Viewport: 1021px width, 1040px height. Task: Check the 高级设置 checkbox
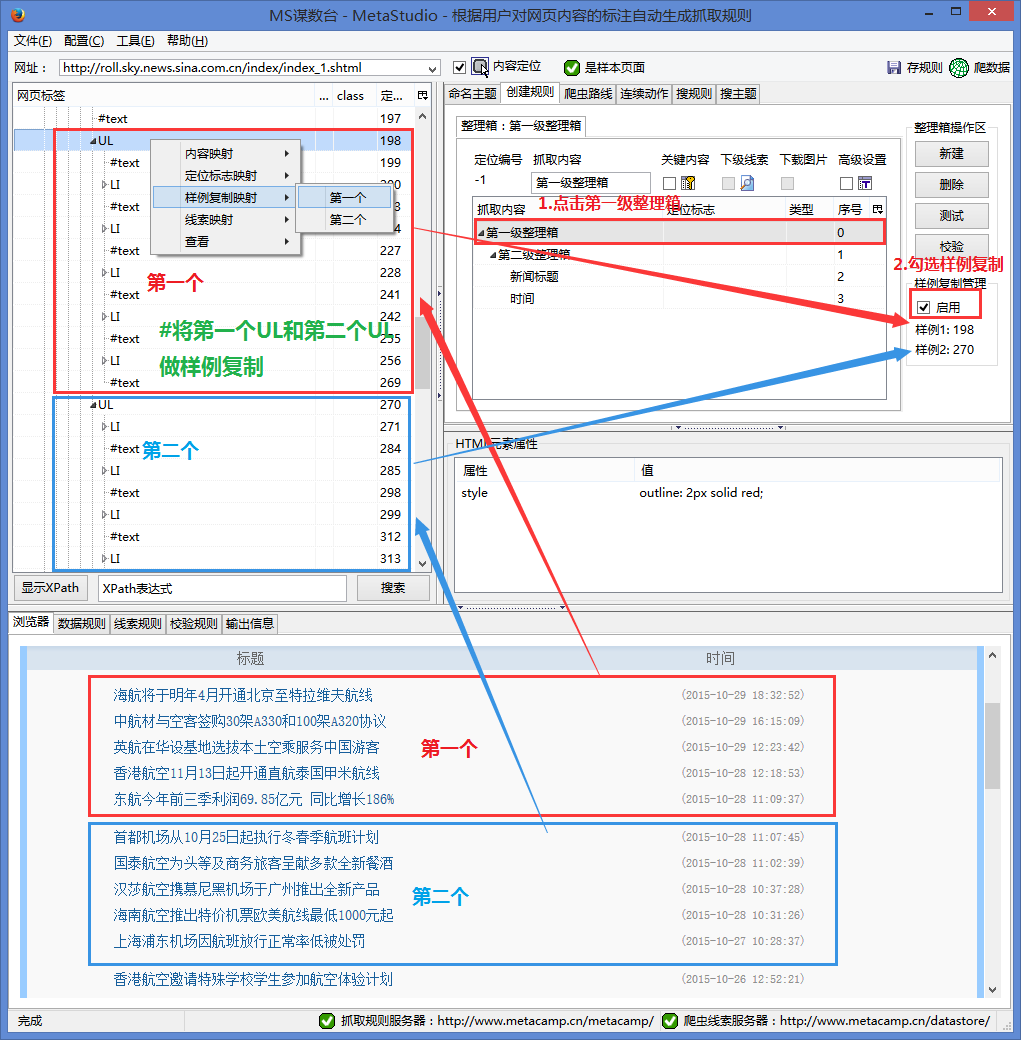(846, 183)
